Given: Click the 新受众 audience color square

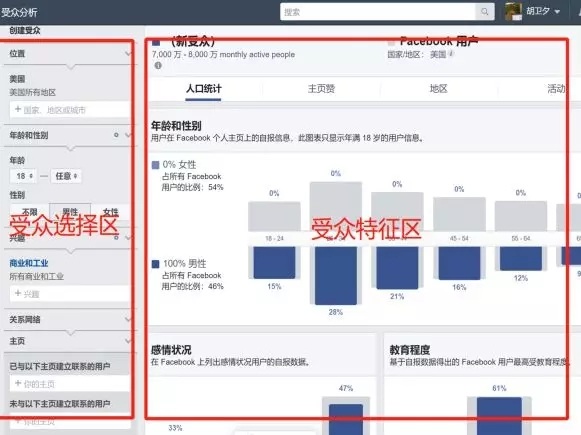Looking at the screenshot, I should [x=156, y=42].
